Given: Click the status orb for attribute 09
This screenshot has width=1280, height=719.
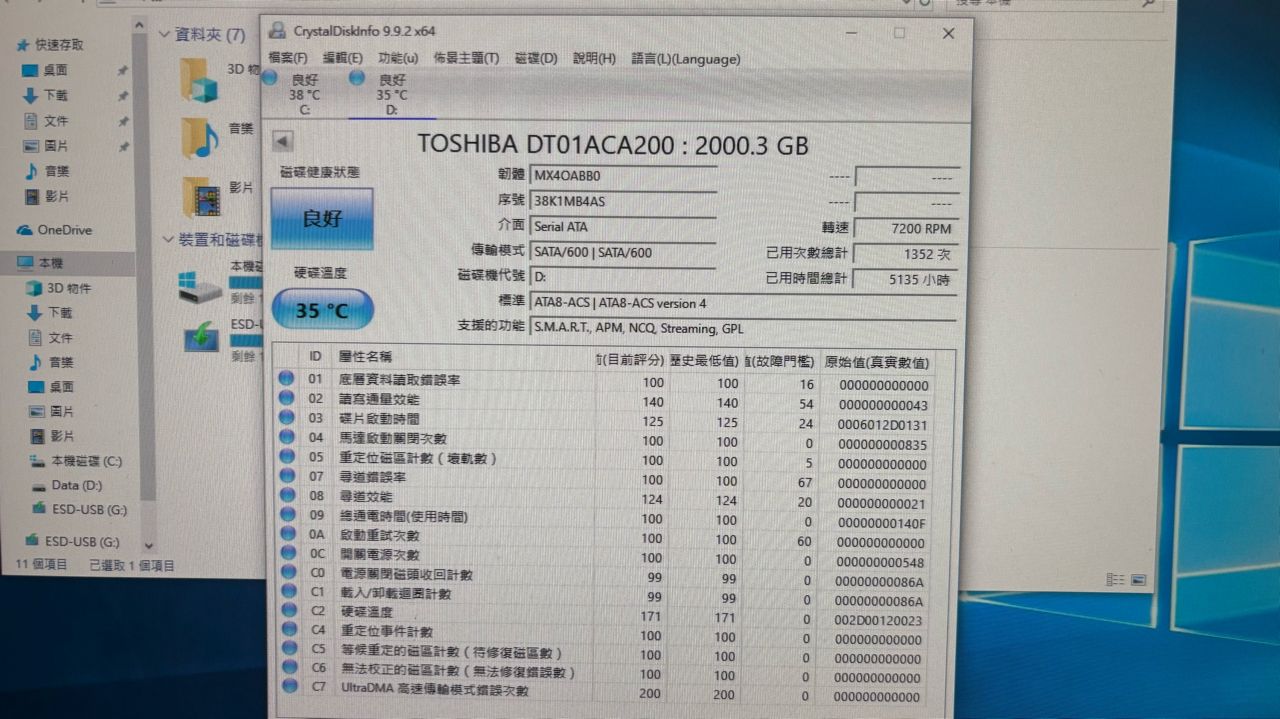Looking at the screenshot, I should coord(287,515).
